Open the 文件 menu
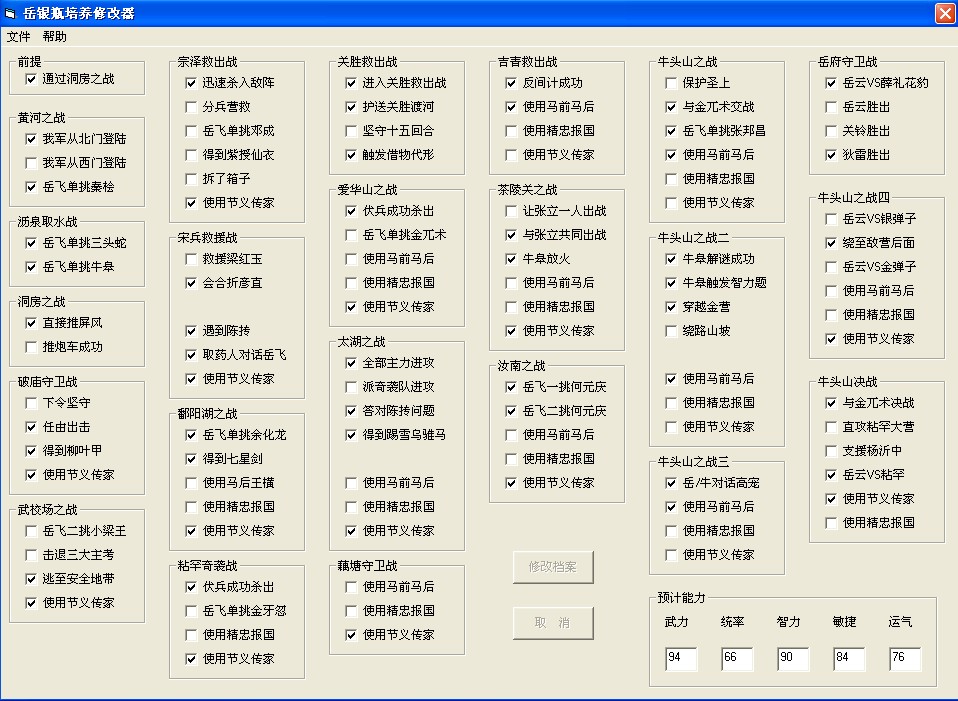 pyautogui.click(x=19, y=37)
